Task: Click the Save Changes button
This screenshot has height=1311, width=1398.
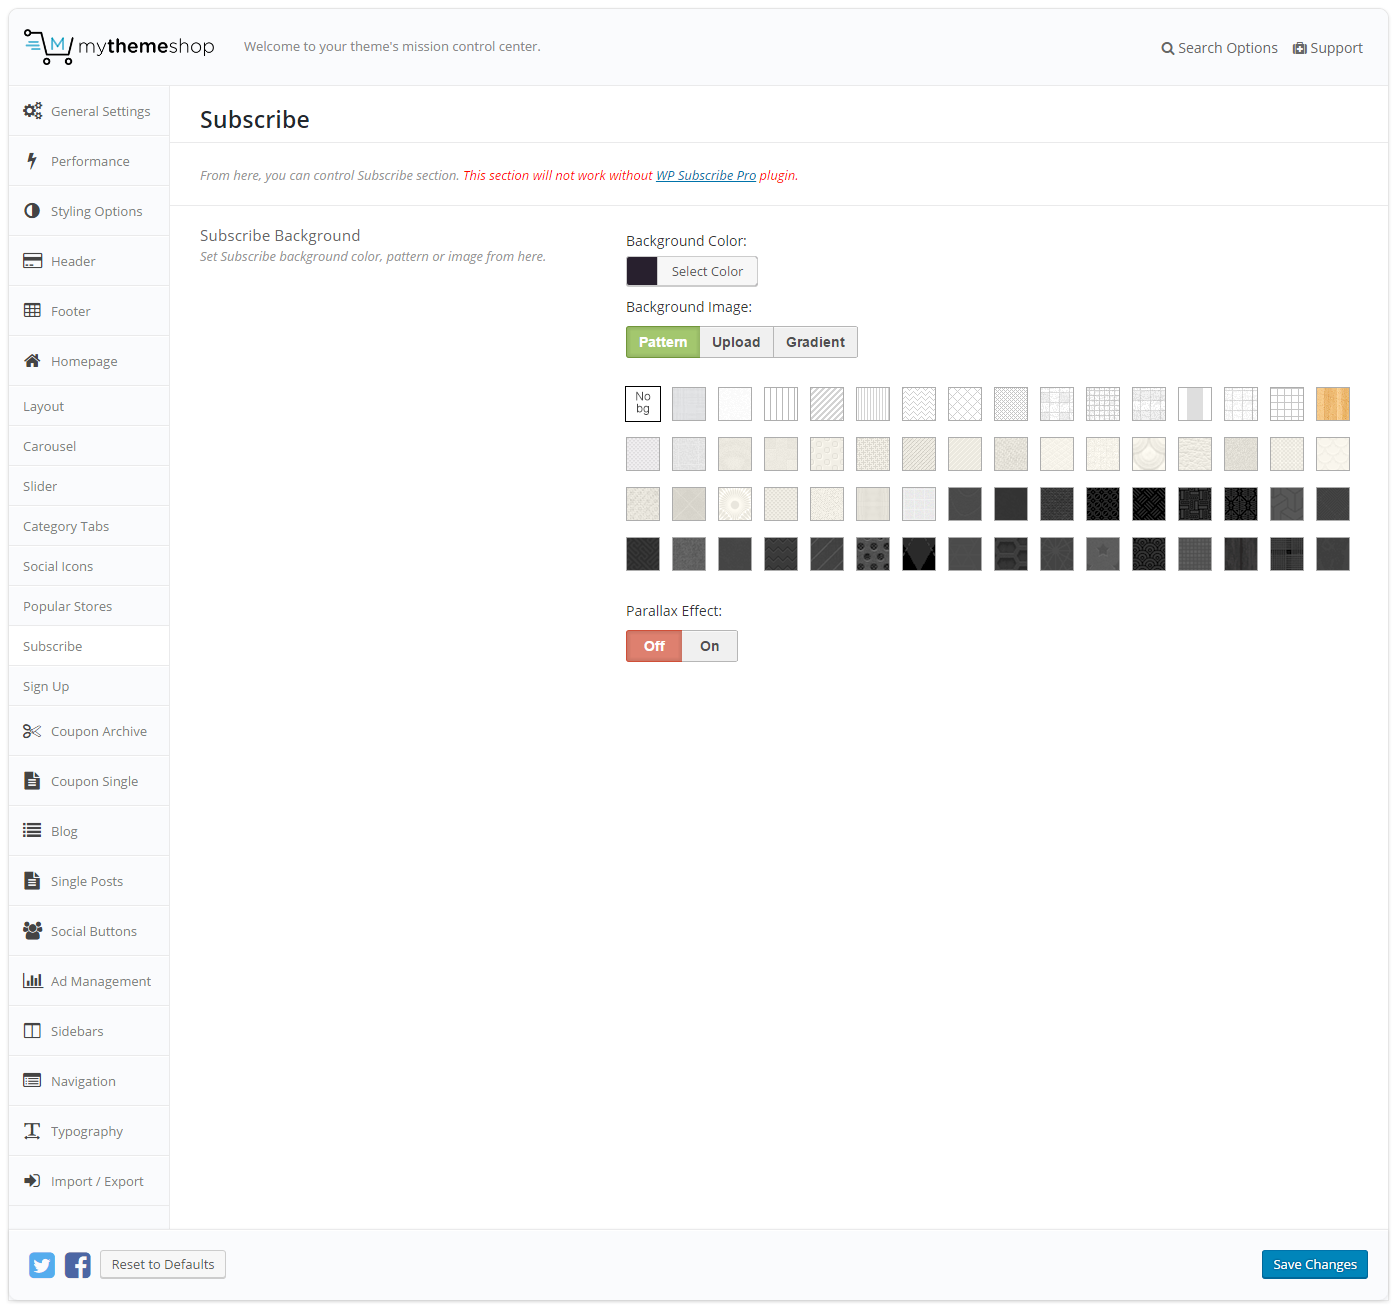Action: 1314,1264
